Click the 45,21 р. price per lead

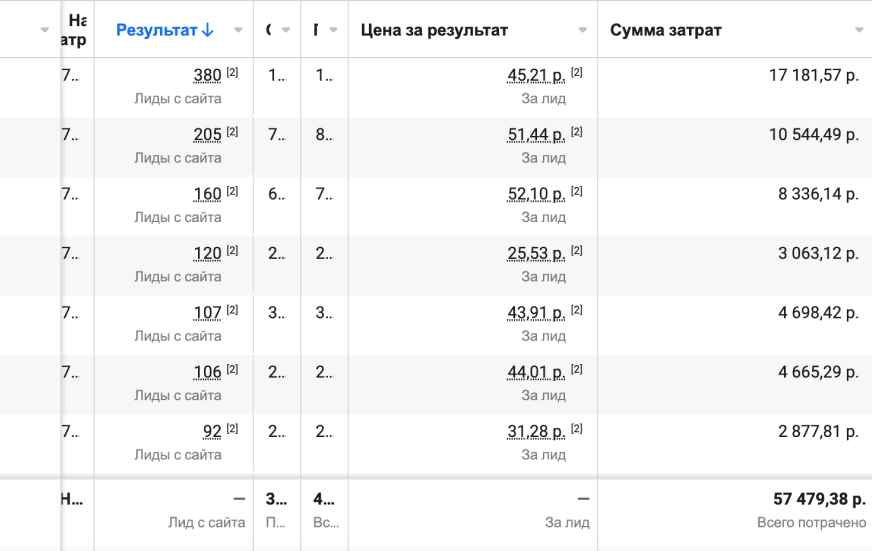536,76
